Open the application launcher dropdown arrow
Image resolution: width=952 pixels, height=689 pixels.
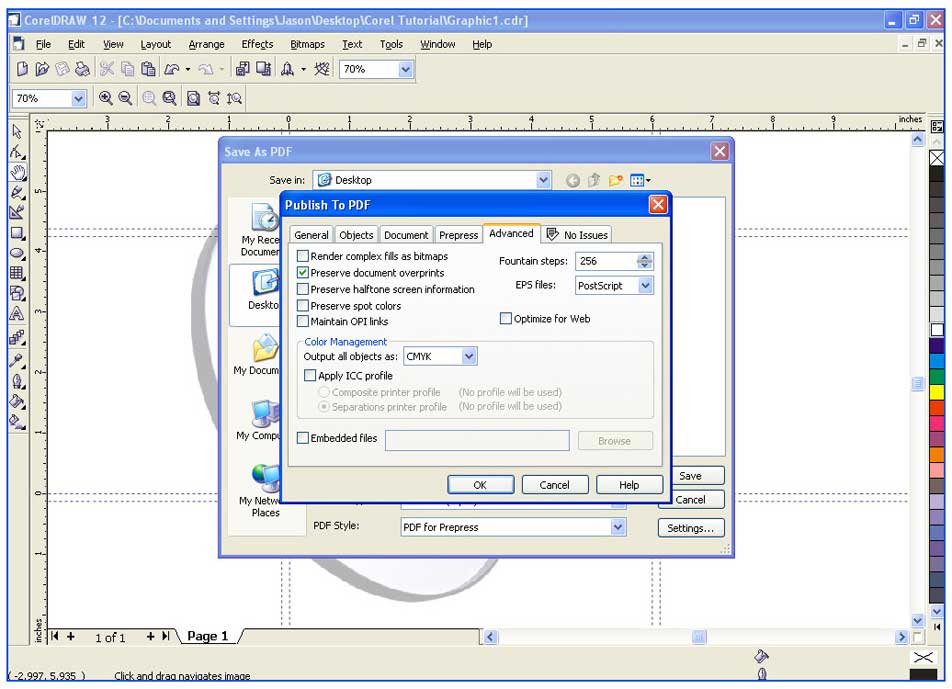click(303, 69)
